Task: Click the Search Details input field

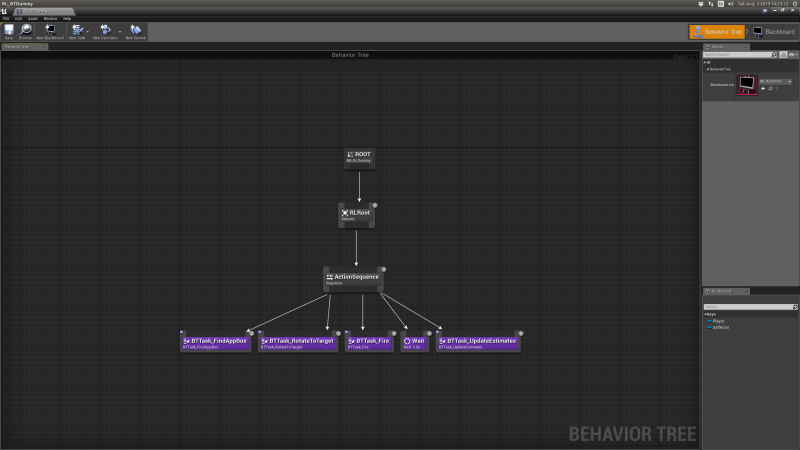Action: pyautogui.click(x=740, y=54)
